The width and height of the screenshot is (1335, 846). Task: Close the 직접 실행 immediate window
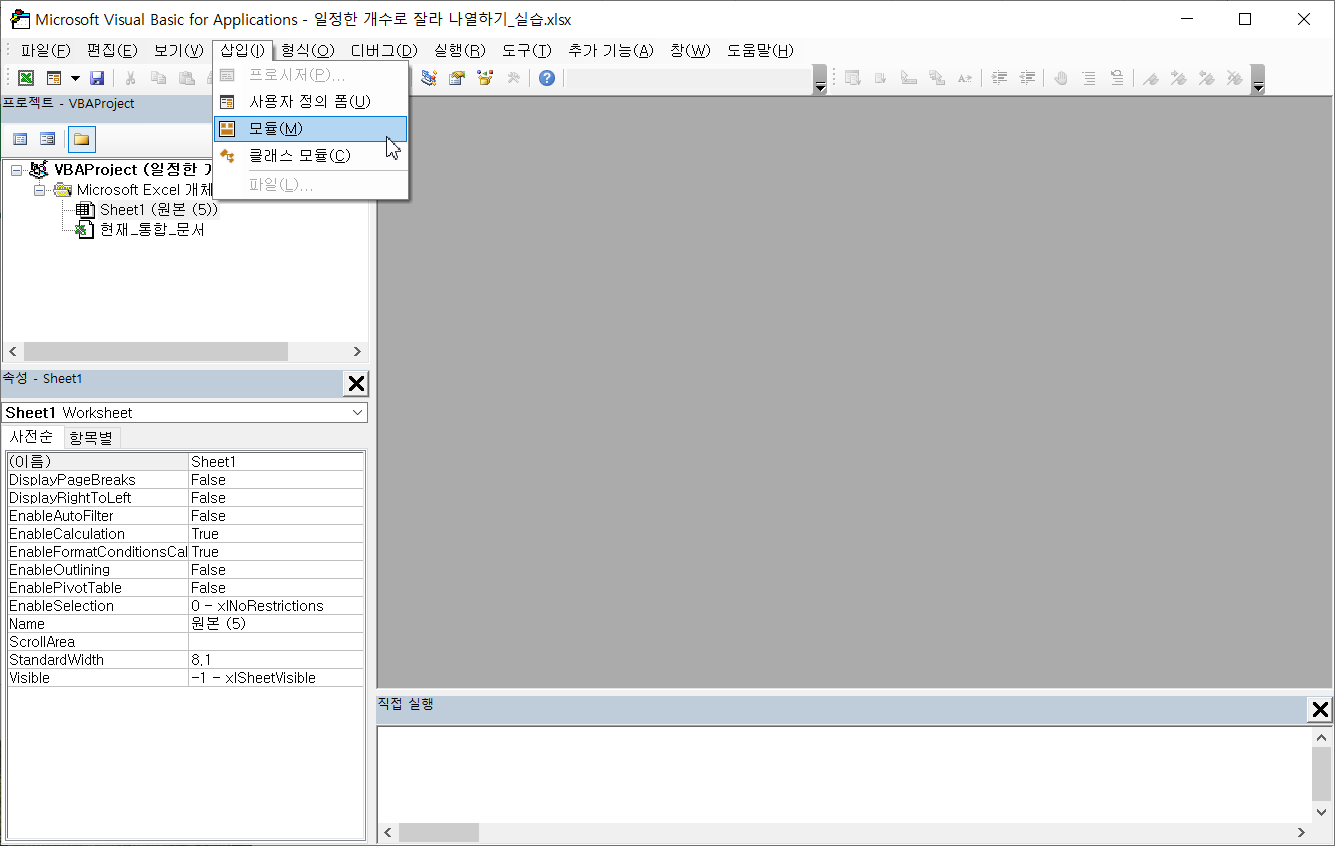click(x=1320, y=709)
